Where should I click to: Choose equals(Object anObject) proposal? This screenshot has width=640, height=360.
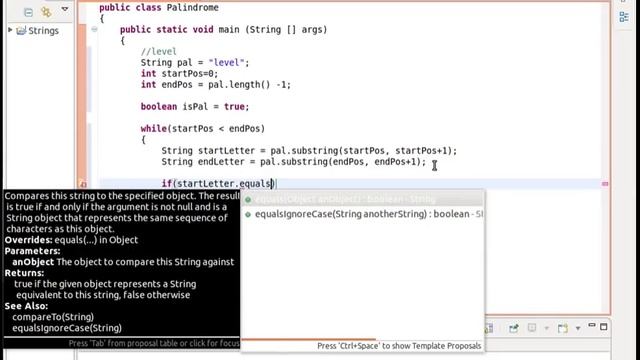tap(362, 199)
